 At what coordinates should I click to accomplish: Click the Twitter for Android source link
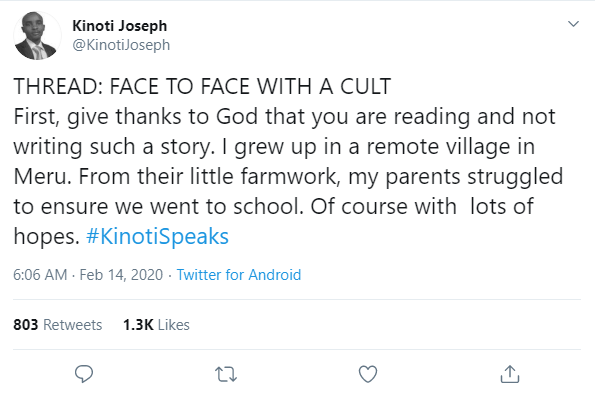239,274
